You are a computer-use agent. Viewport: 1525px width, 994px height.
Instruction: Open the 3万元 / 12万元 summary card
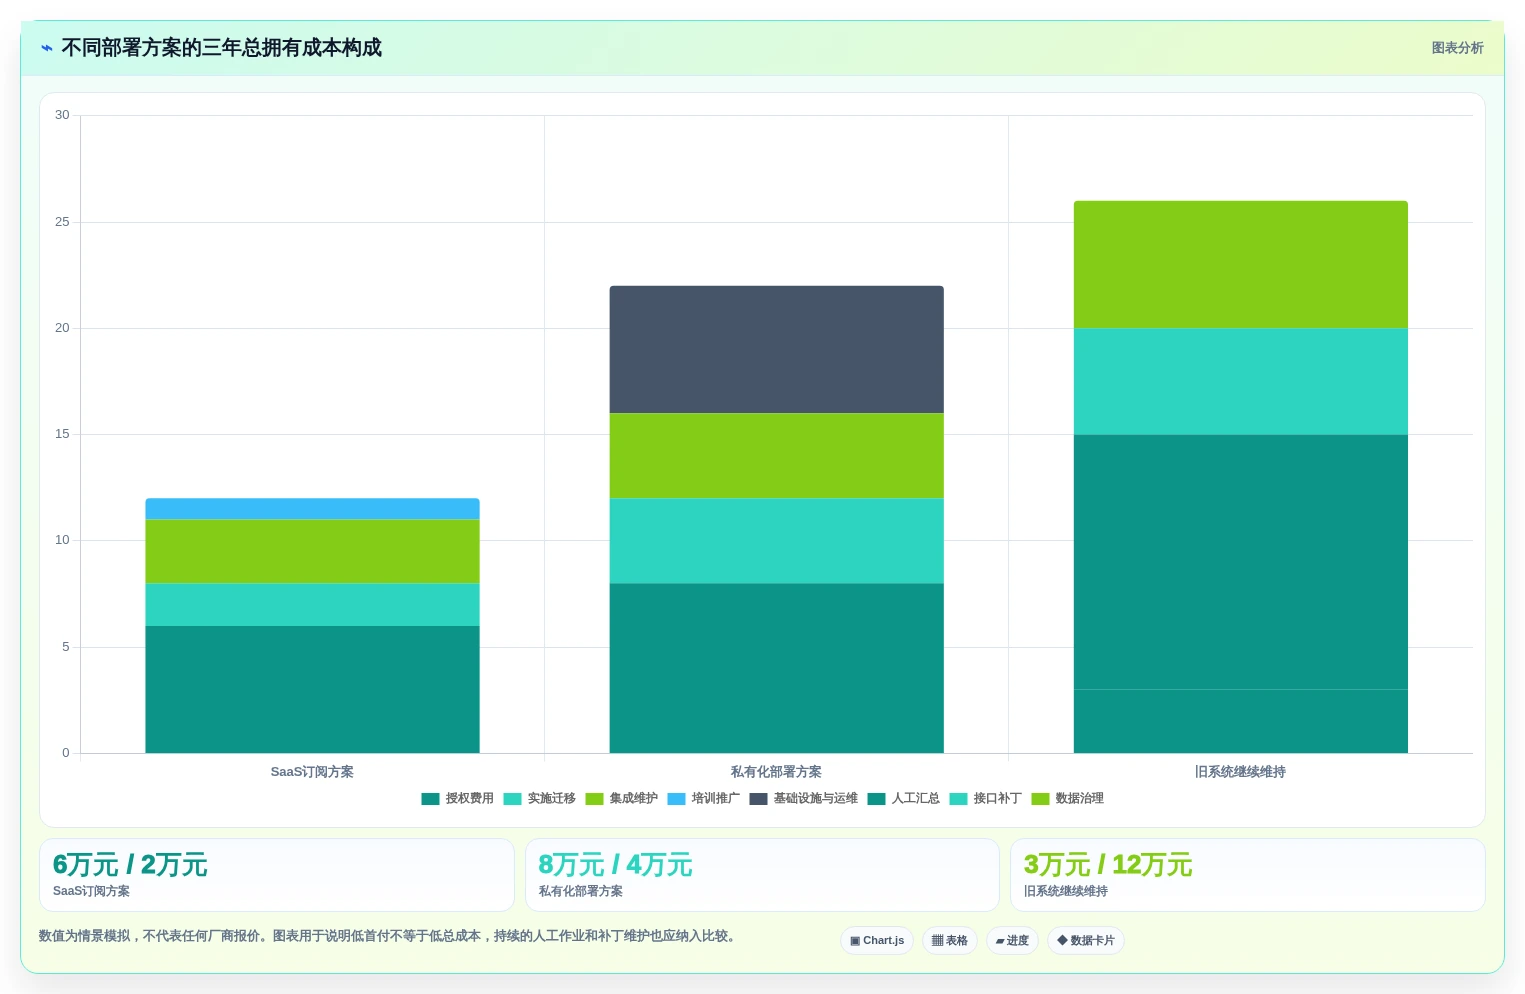click(x=1247, y=875)
